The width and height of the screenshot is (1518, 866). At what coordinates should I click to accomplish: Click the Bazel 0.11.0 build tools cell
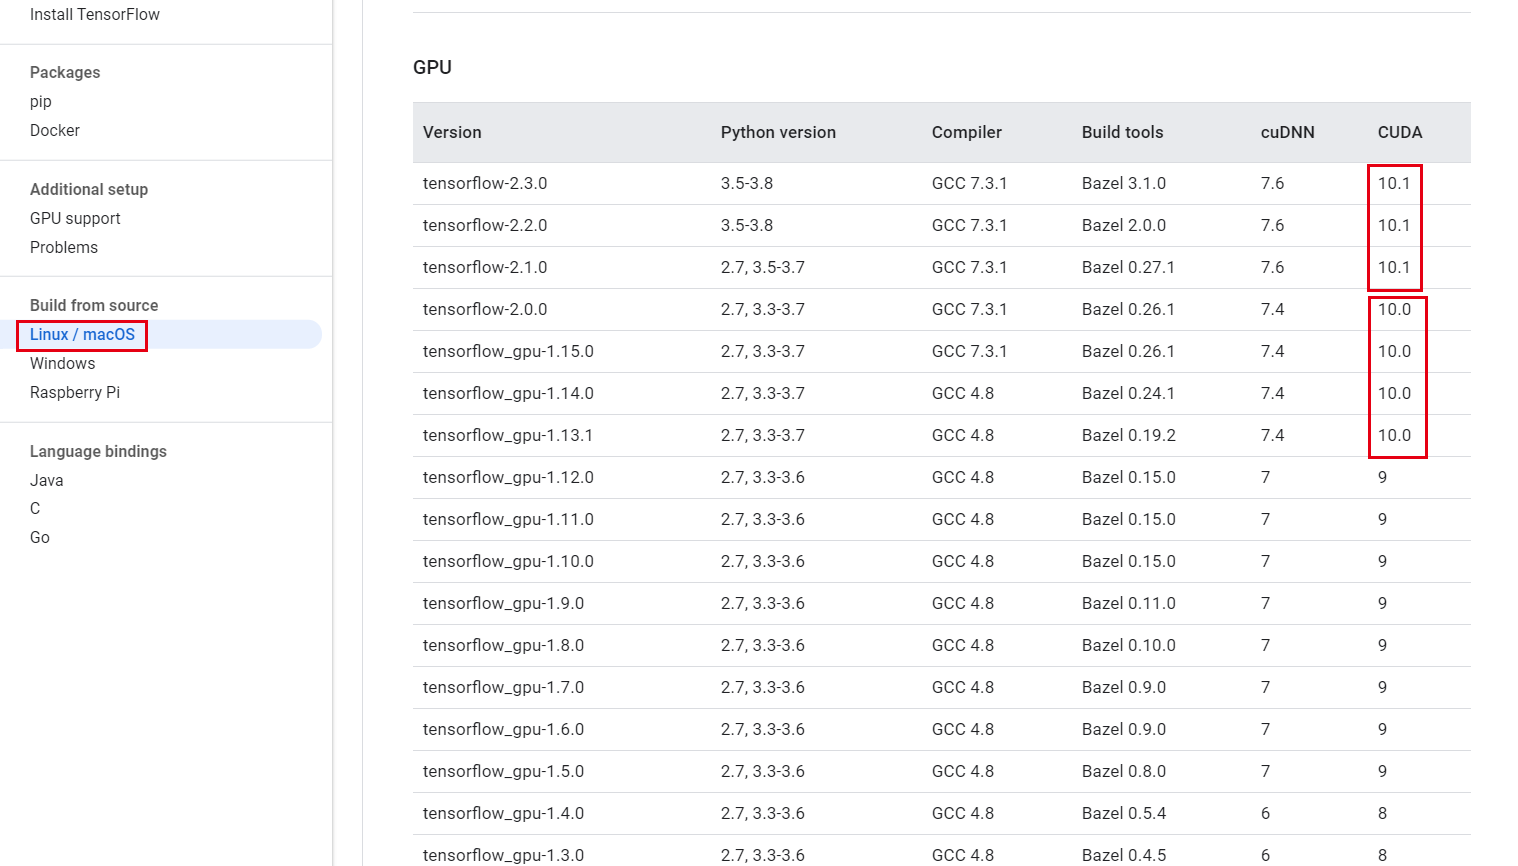click(1129, 604)
